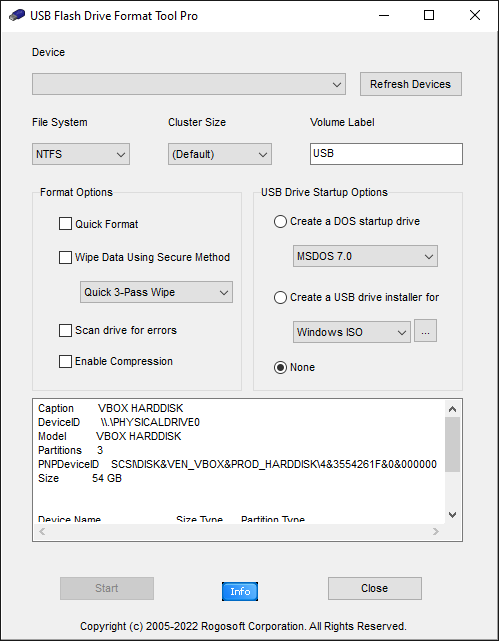Image resolution: width=499 pixels, height=641 pixels.
Task: Open the File System NTFS dropdown
Action: coord(81,154)
